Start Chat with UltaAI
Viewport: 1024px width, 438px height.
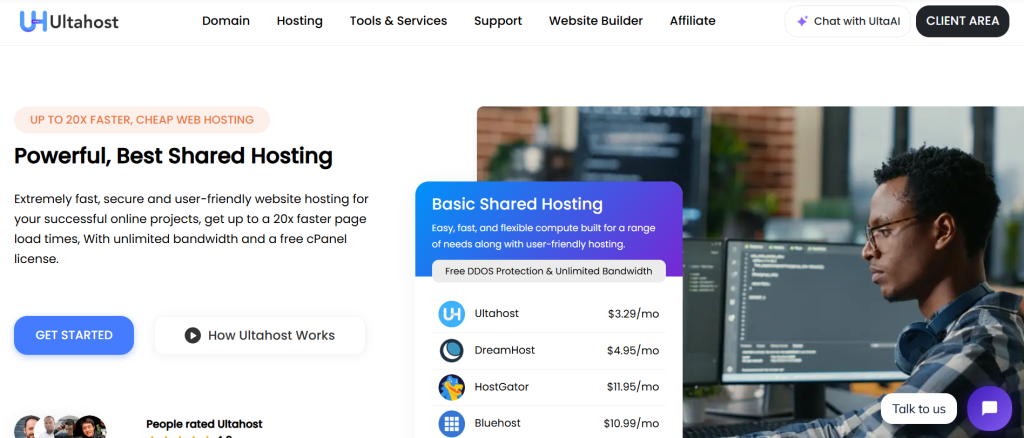[x=848, y=21]
